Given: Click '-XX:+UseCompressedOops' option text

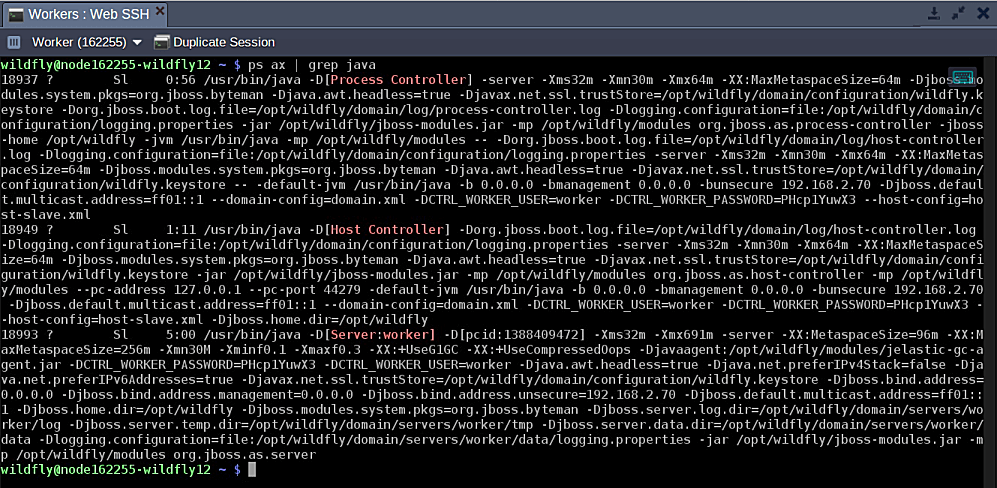Looking at the screenshot, I should [555, 350].
